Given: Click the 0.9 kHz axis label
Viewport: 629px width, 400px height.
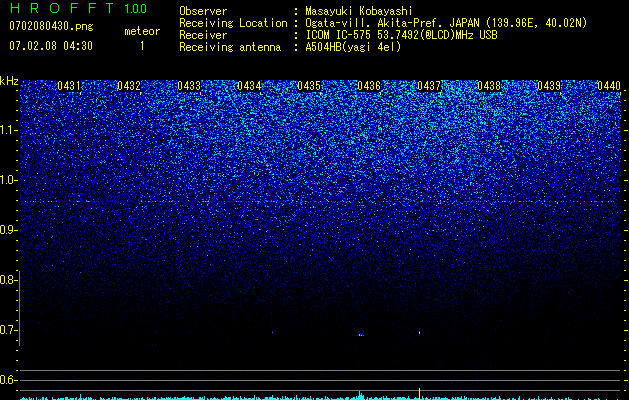Looking at the screenshot, I should (8, 230).
